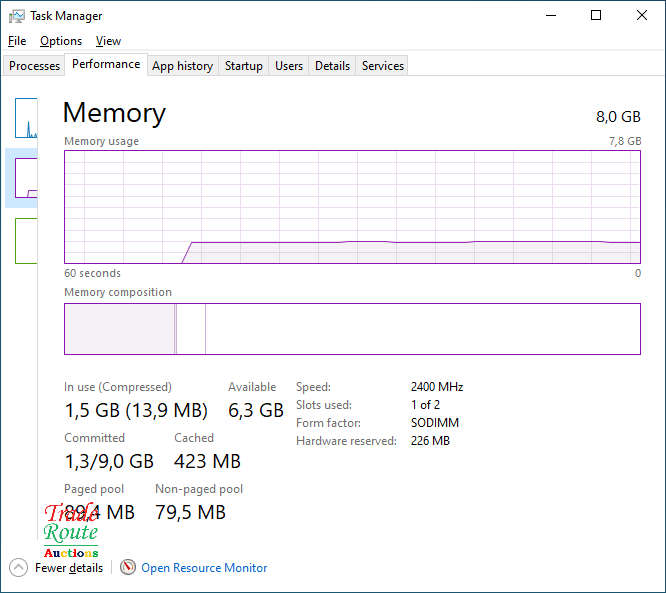Switch to the Startup tab
Image resolution: width=666 pixels, height=593 pixels.
244,66
